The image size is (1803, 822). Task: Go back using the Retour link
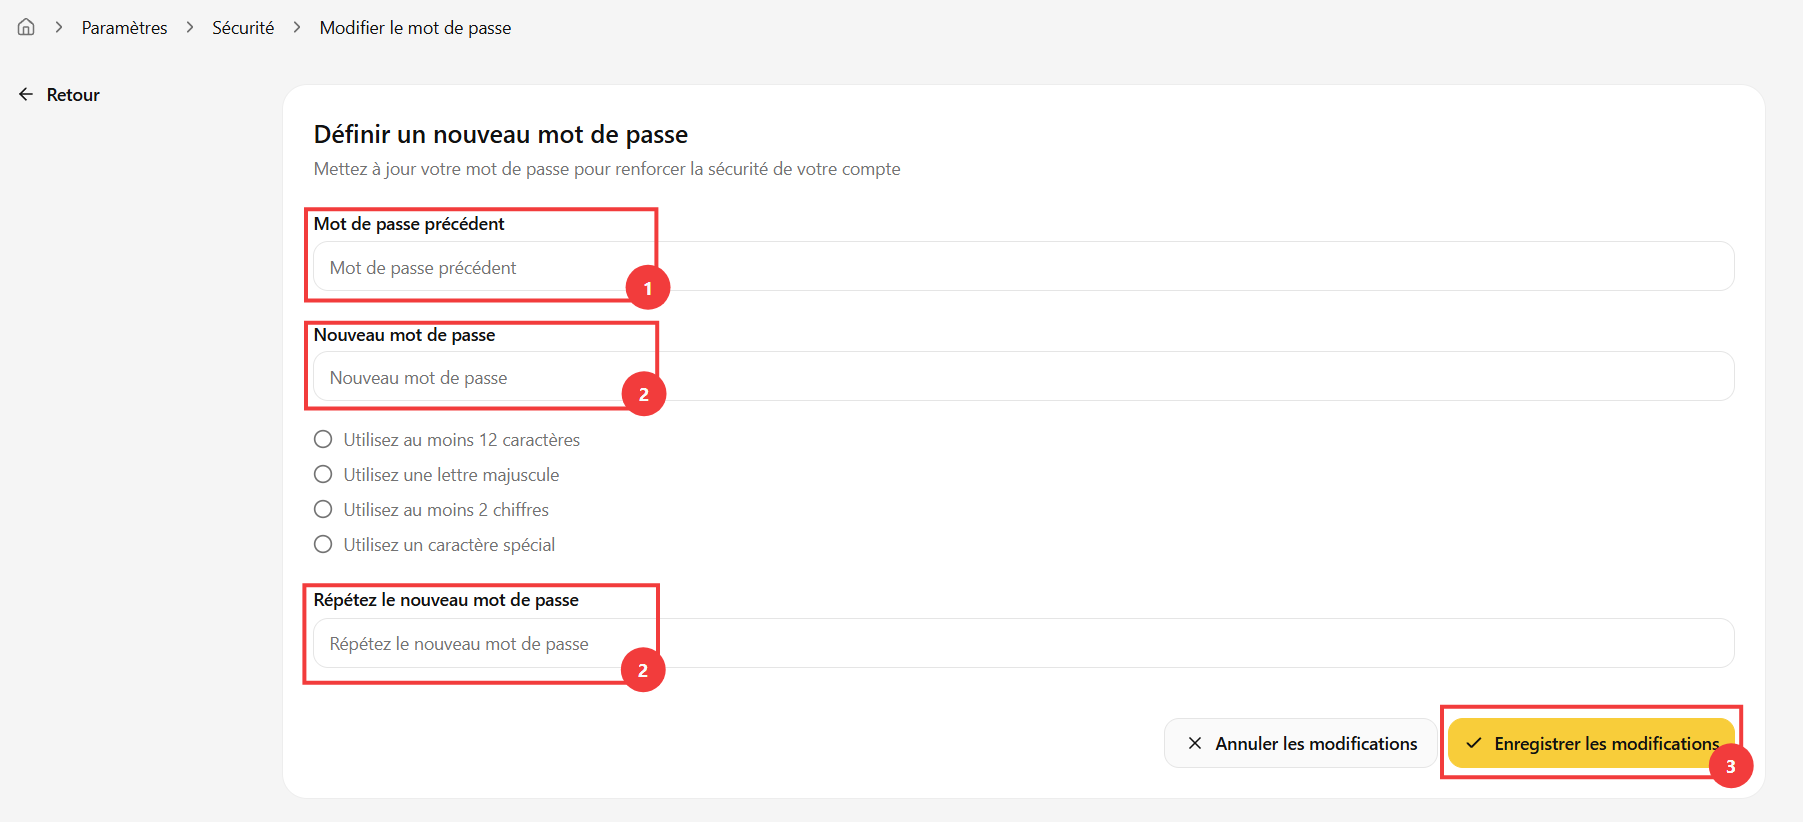[x=59, y=95]
